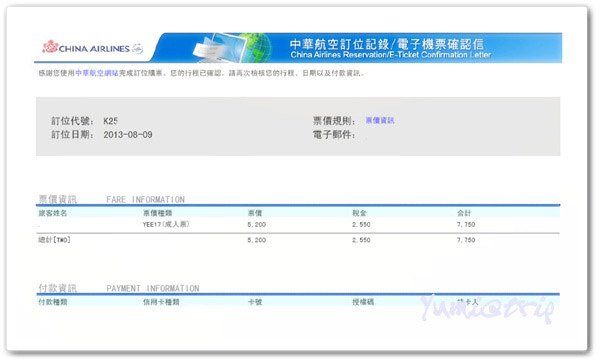Select tax 2,550 in the YEE17 row
The width and height of the screenshot is (600, 363).
(x=361, y=225)
